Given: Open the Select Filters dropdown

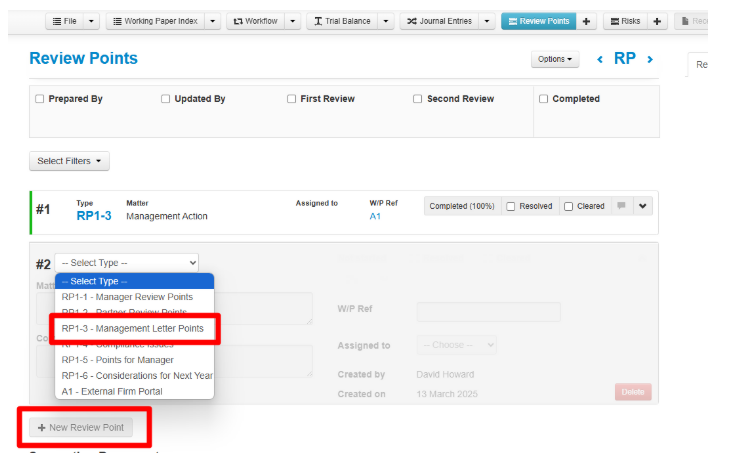Looking at the screenshot, I should tap(69, 161).
